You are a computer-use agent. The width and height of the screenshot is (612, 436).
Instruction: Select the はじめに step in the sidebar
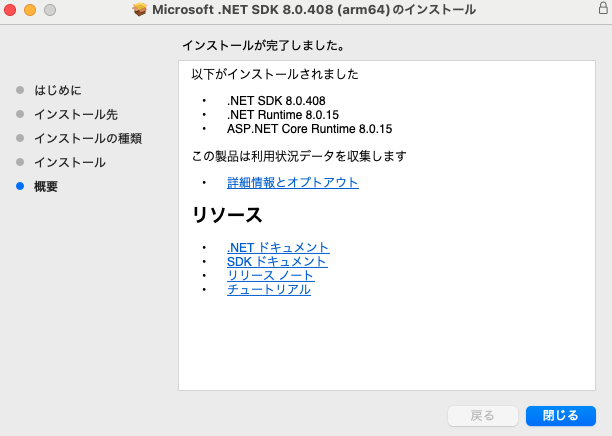pyautogui.click(x=57, y=90)
